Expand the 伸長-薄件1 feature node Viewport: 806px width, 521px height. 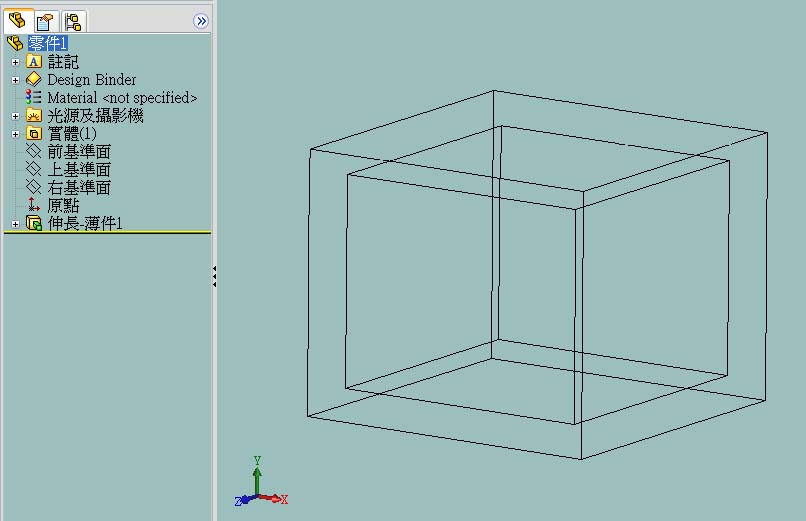click(x=15, y=224)
